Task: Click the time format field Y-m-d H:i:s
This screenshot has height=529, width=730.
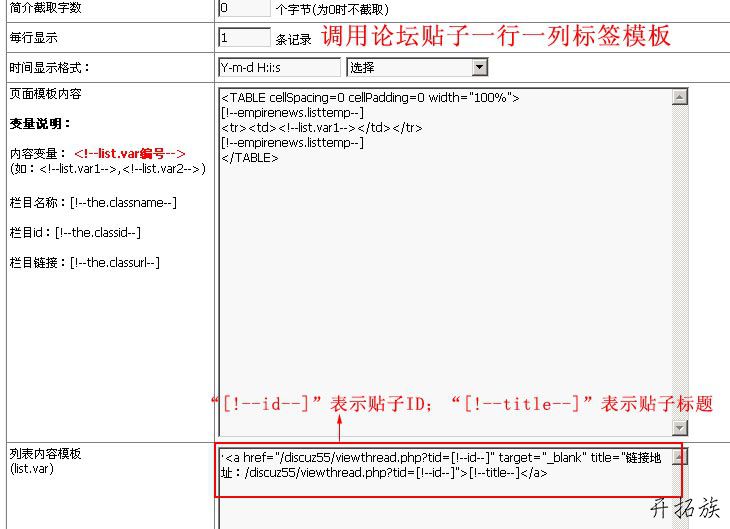Action: pos(279,68)
